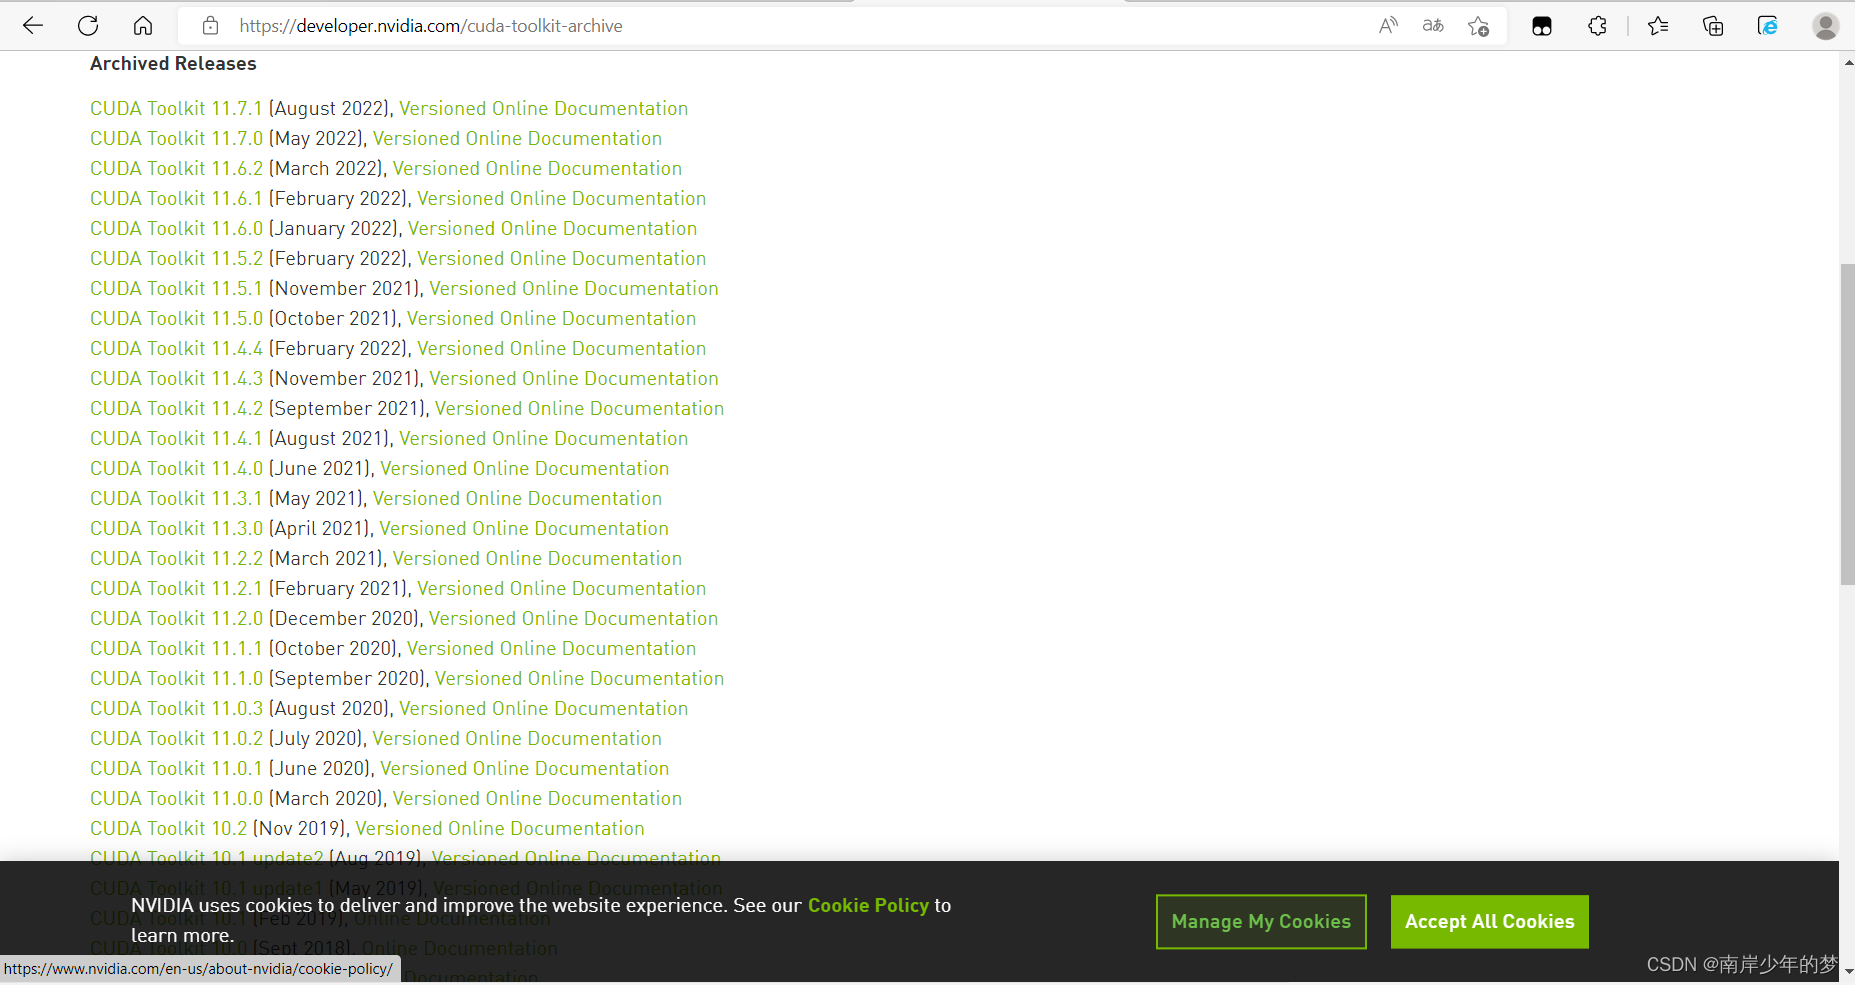
Task: Open the Extensions puzzle icon
Action: [x=1597, y=26]
